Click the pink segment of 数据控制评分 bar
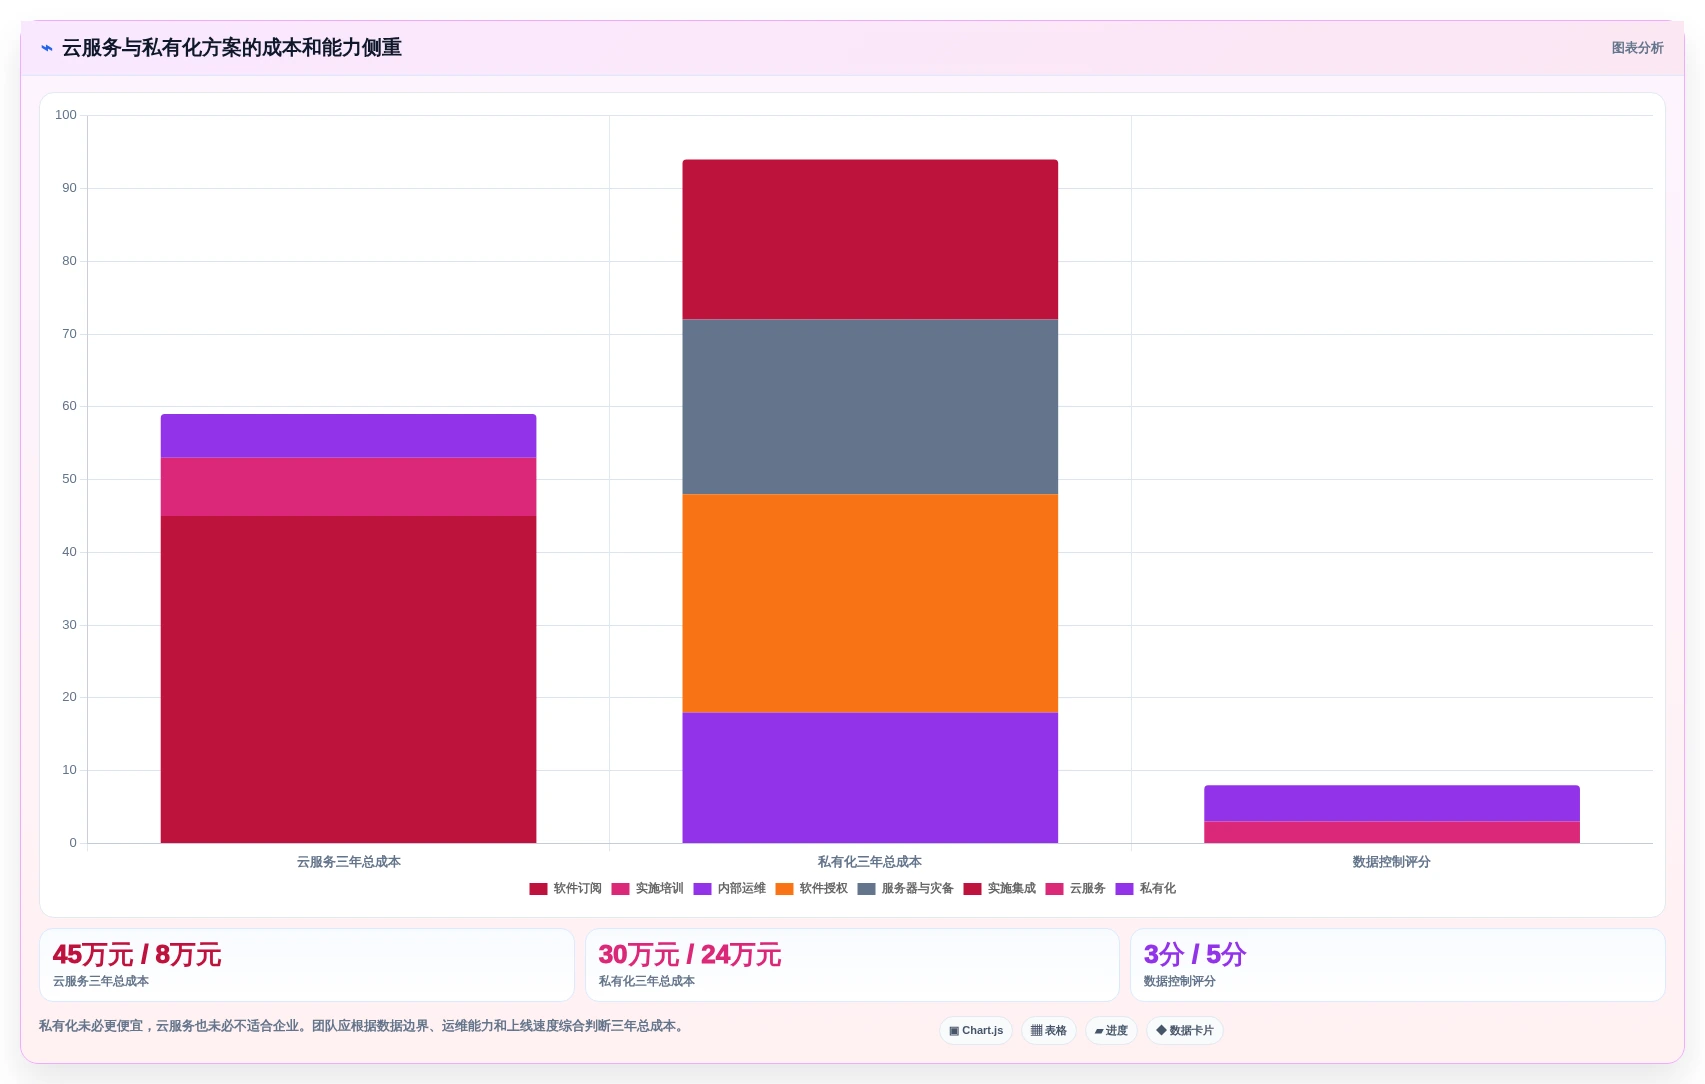This screenshot has height=1084, width=1705. [1392, 832]
